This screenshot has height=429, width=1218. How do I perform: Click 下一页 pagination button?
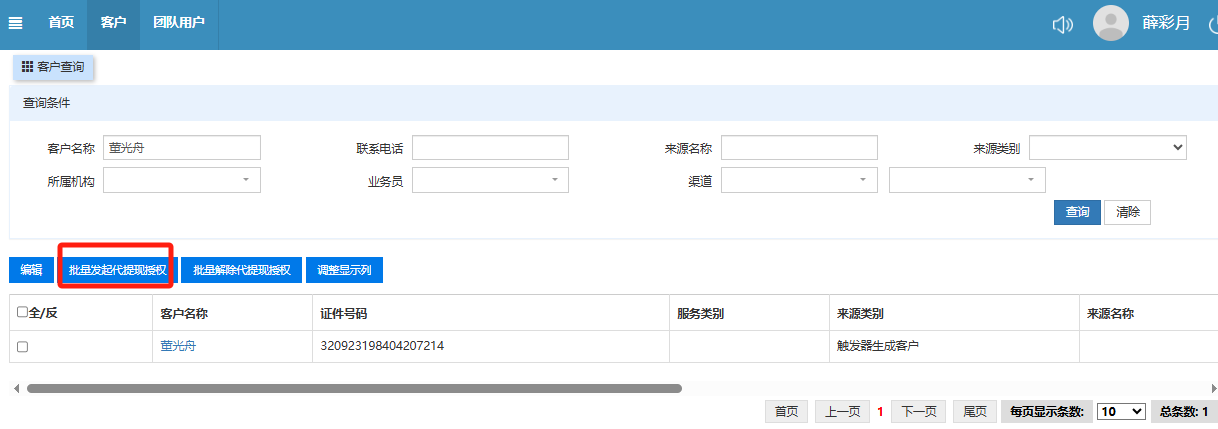coord(919,411)
